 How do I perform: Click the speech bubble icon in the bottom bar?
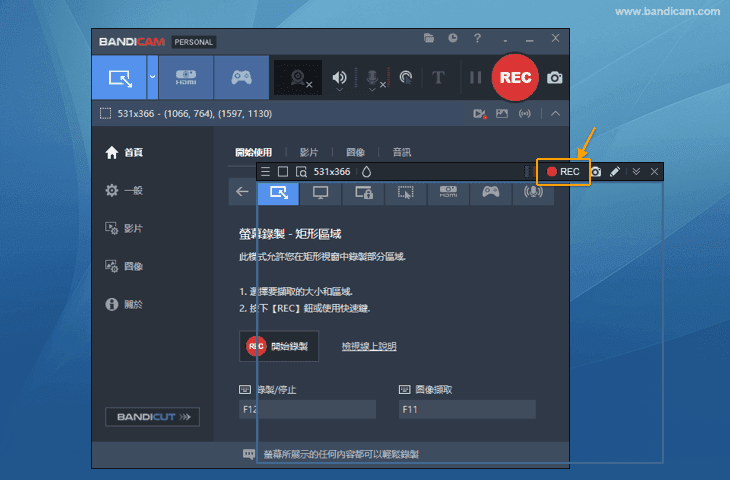pos(249,454)
